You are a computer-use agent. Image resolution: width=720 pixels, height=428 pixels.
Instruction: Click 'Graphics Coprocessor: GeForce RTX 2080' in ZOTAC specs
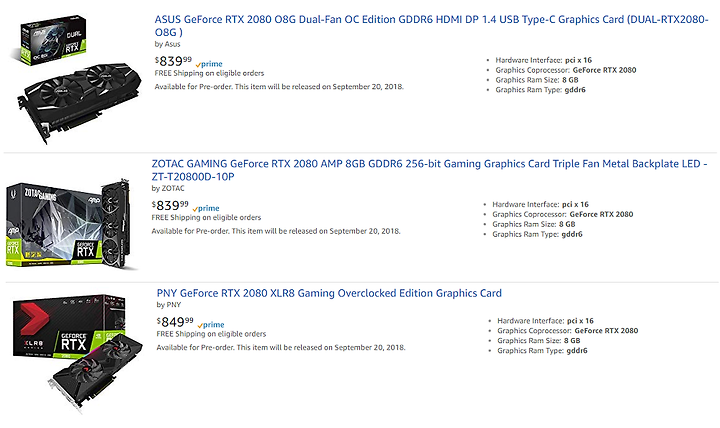[562, 214]
